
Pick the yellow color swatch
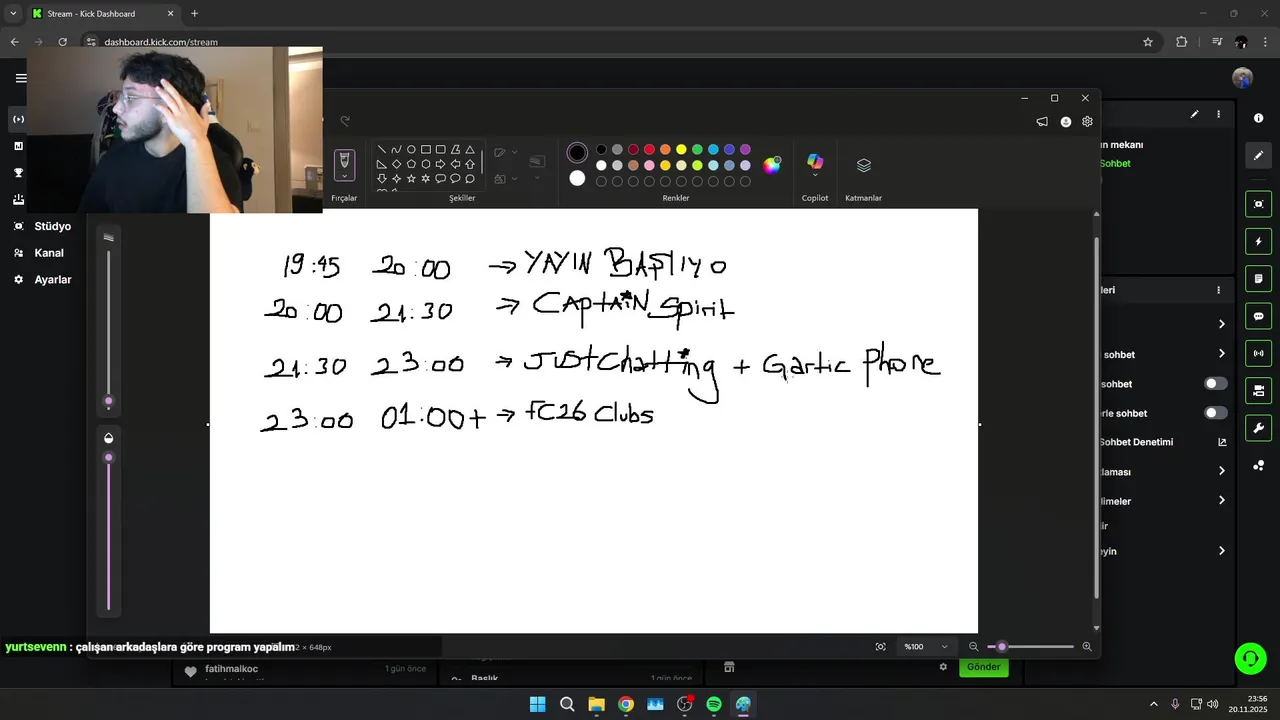681,150
